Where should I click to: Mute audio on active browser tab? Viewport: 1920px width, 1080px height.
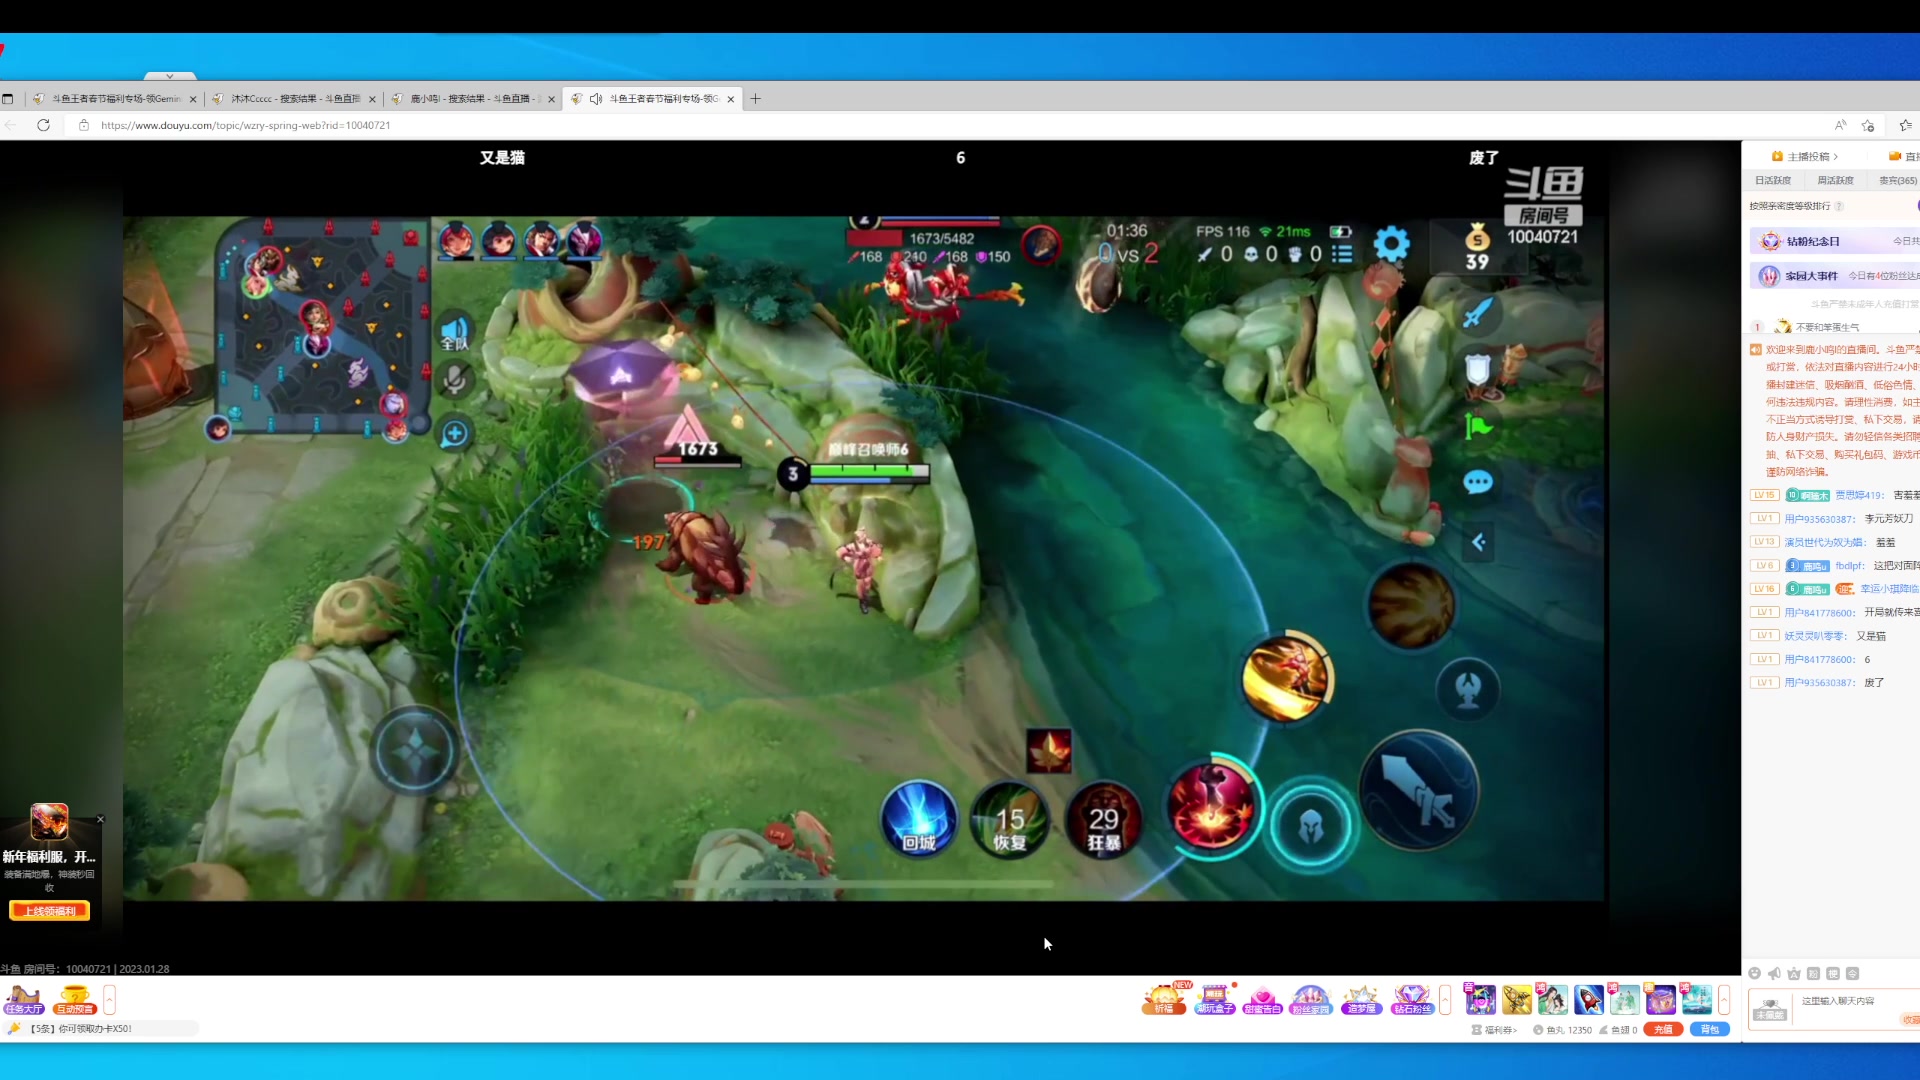click(596, 99)
